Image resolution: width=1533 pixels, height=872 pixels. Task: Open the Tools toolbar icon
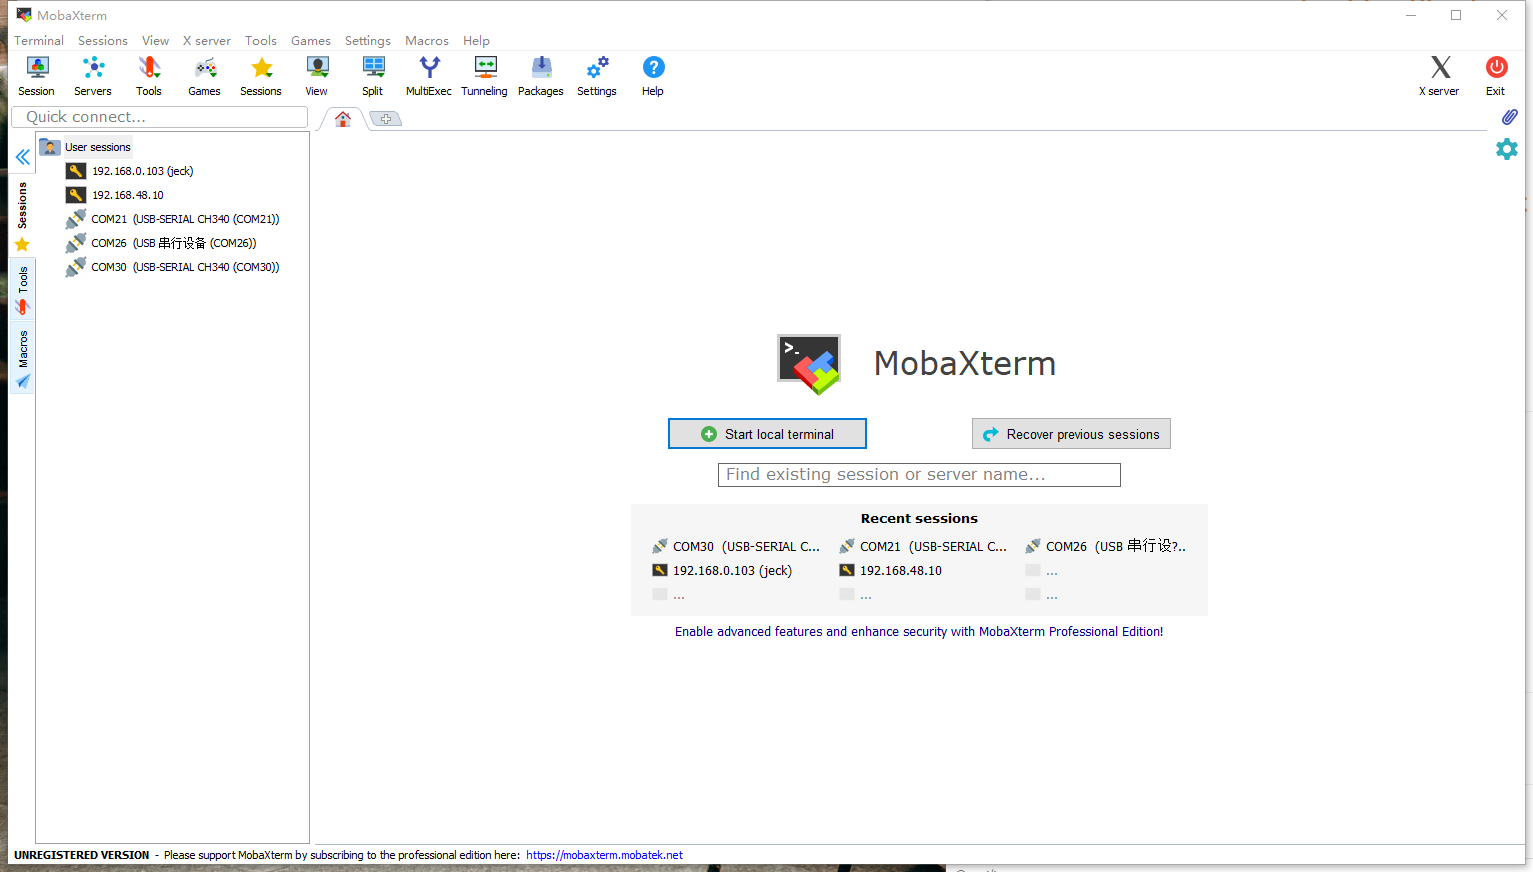pyautogui.click(x=149, y=76)
